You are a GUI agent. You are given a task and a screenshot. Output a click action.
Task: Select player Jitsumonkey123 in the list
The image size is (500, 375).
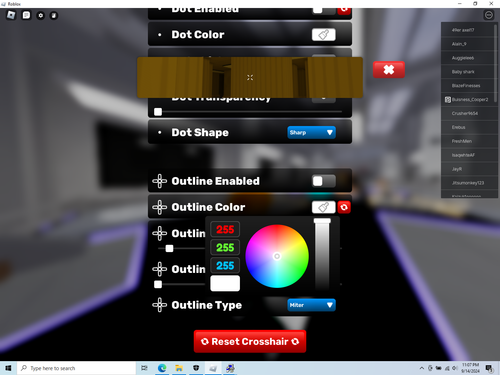tap(468, 183)
